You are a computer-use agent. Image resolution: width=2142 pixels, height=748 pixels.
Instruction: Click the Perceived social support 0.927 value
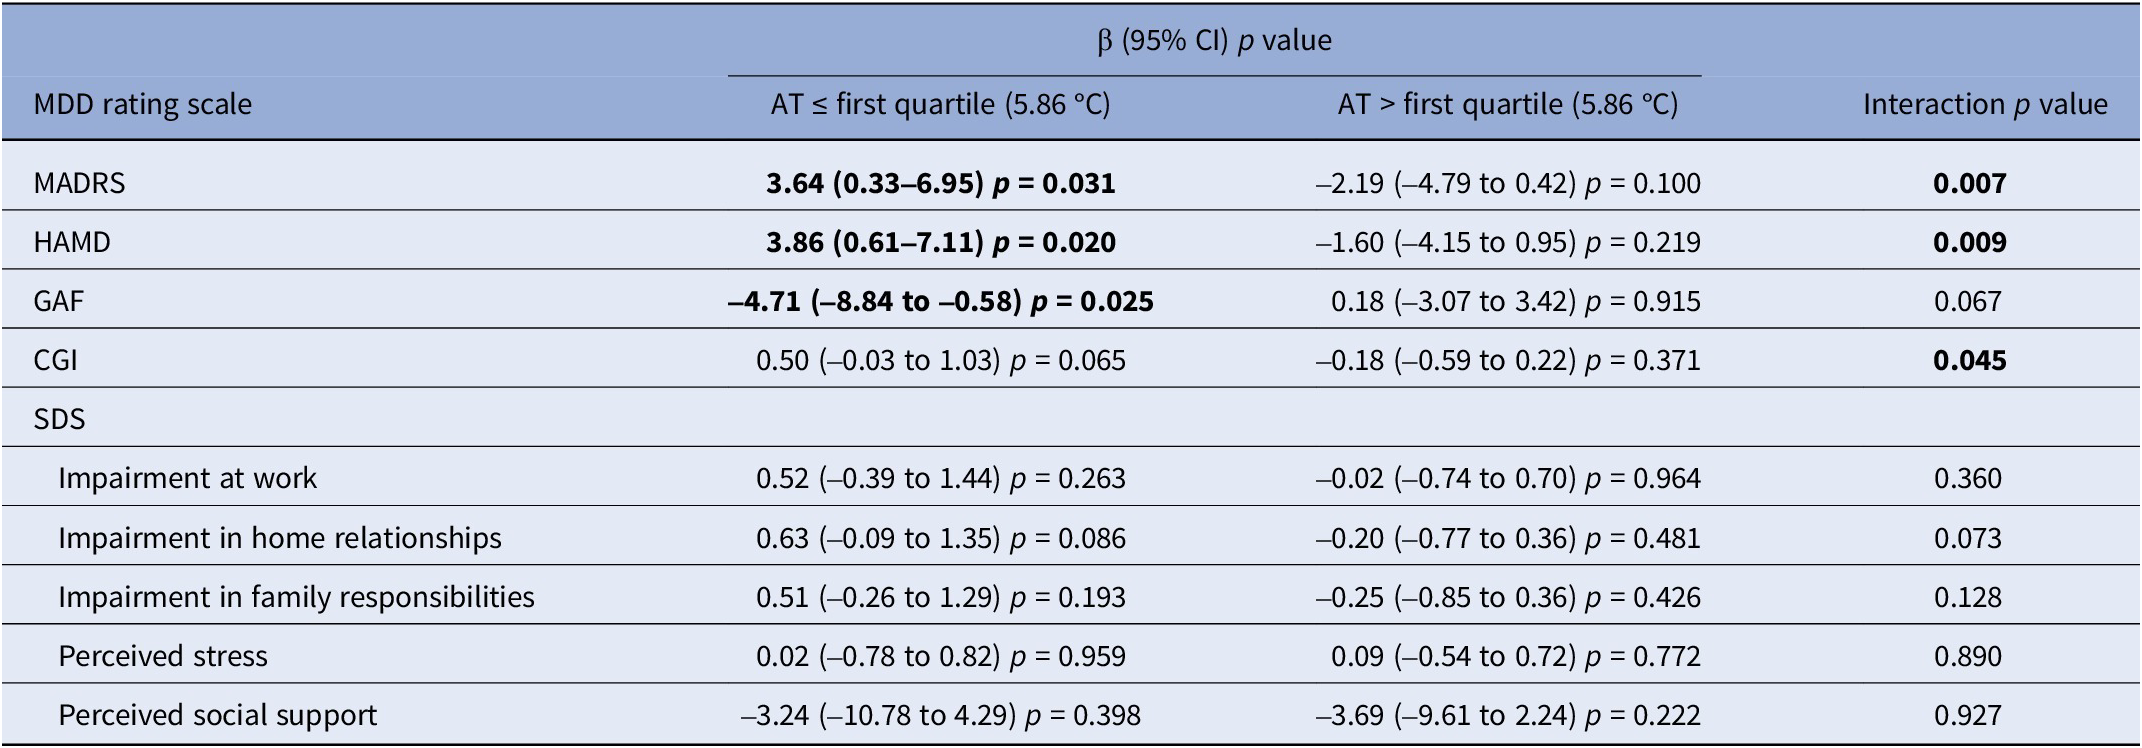tap(1967, 716)
